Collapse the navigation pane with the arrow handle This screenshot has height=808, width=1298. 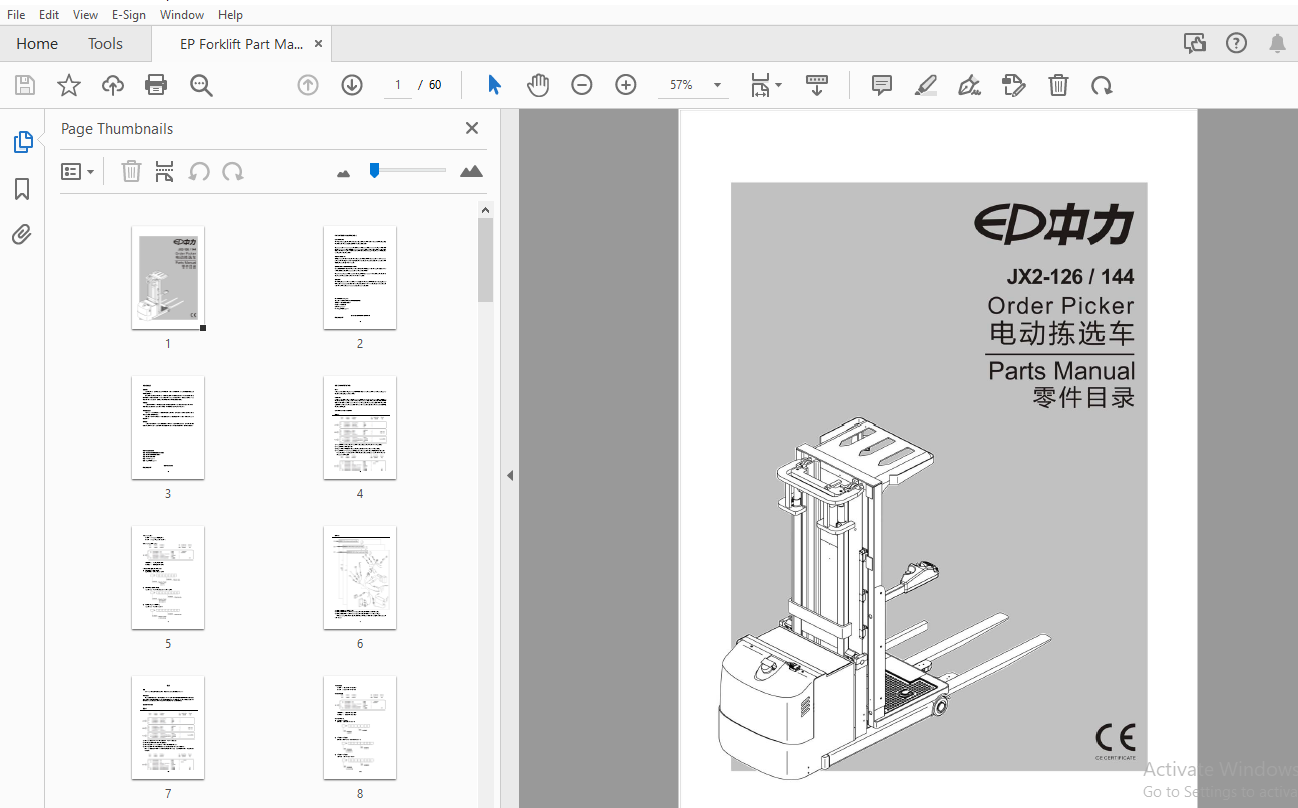tap(510, 476)
